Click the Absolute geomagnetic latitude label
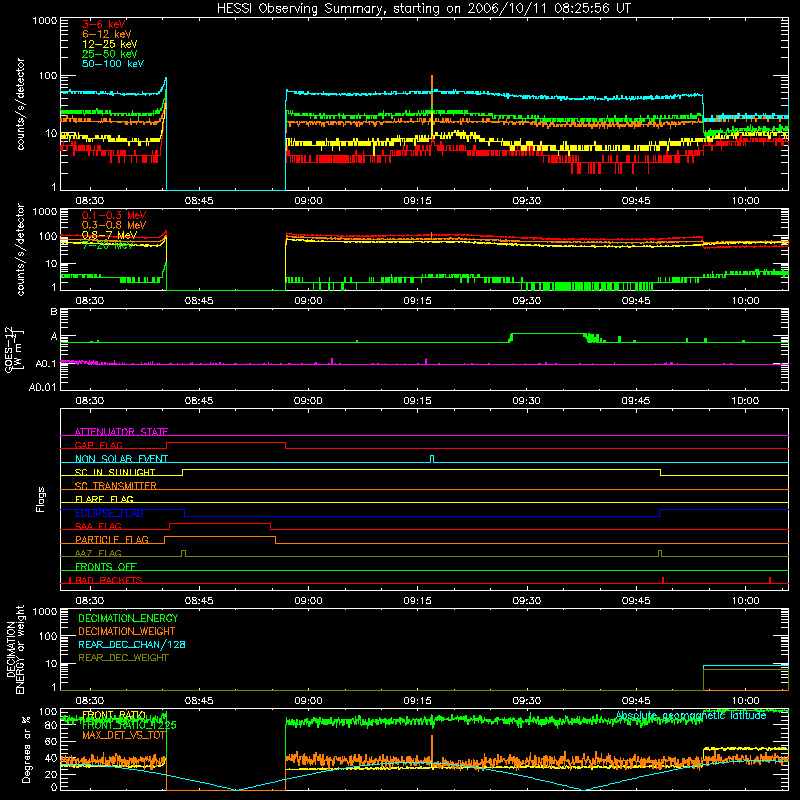This screenshot has height=800, width=800. pos(691,715)
